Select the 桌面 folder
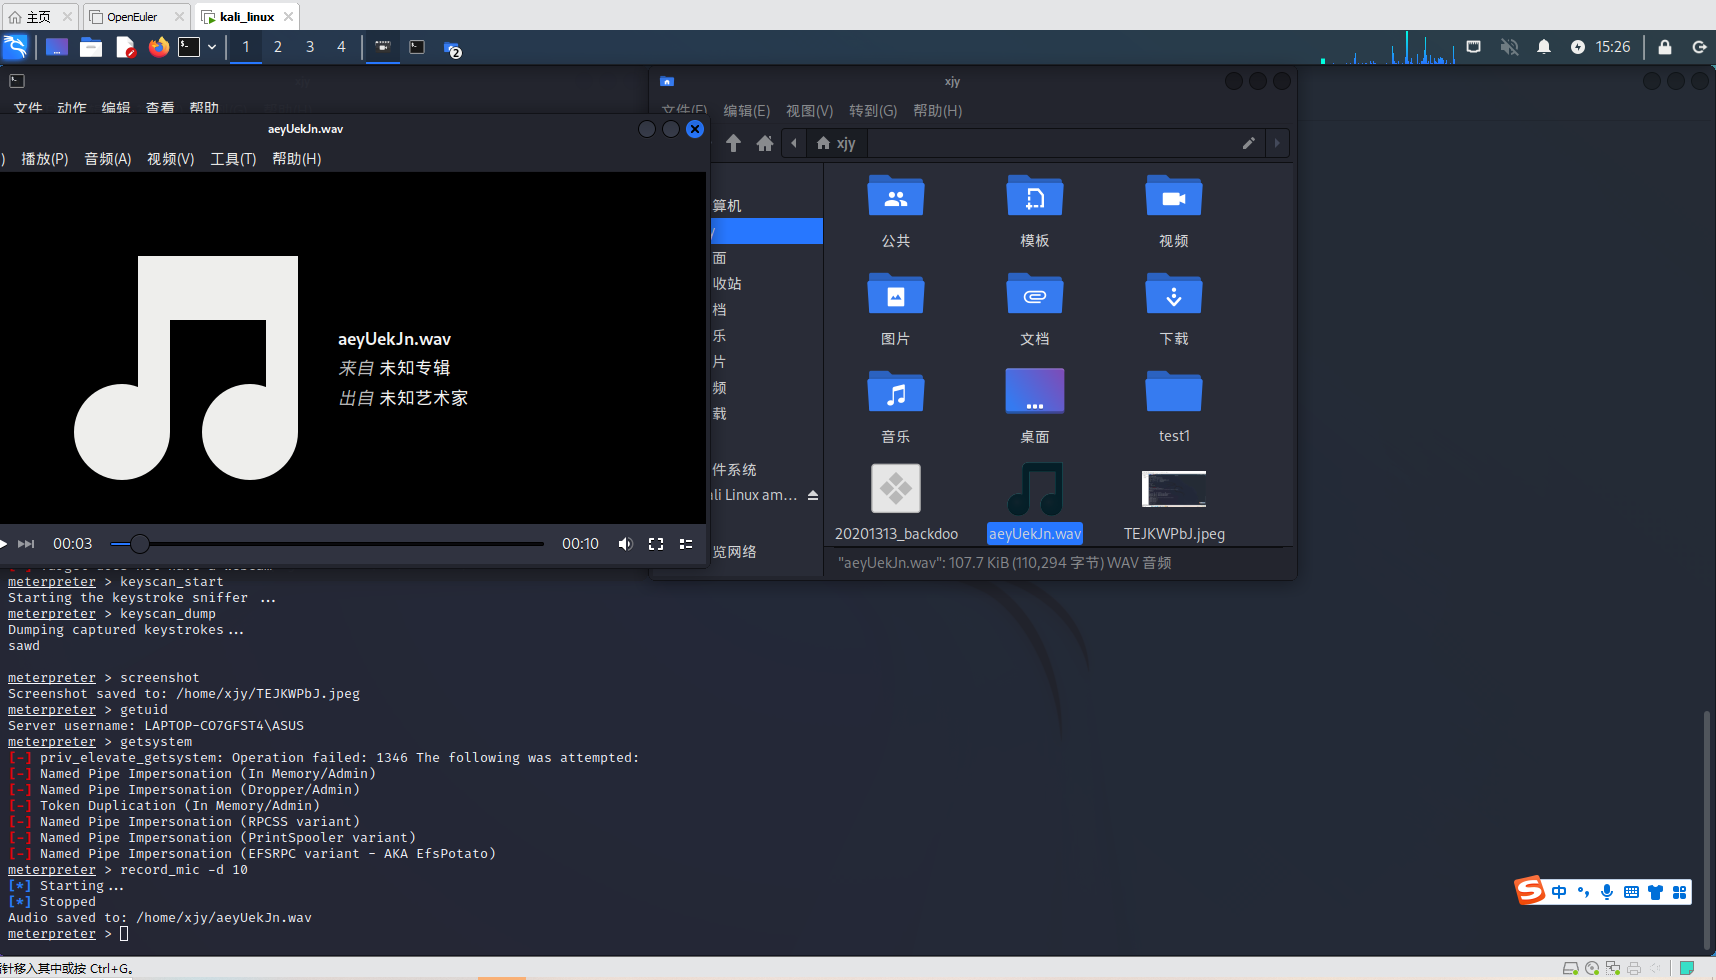The image size is (1716, 980). pyautogui.click(x=1035, y=406)
